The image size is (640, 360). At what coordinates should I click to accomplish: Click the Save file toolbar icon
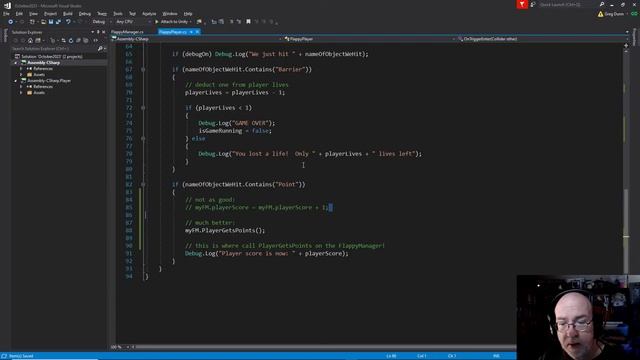[x=51, y=22]
